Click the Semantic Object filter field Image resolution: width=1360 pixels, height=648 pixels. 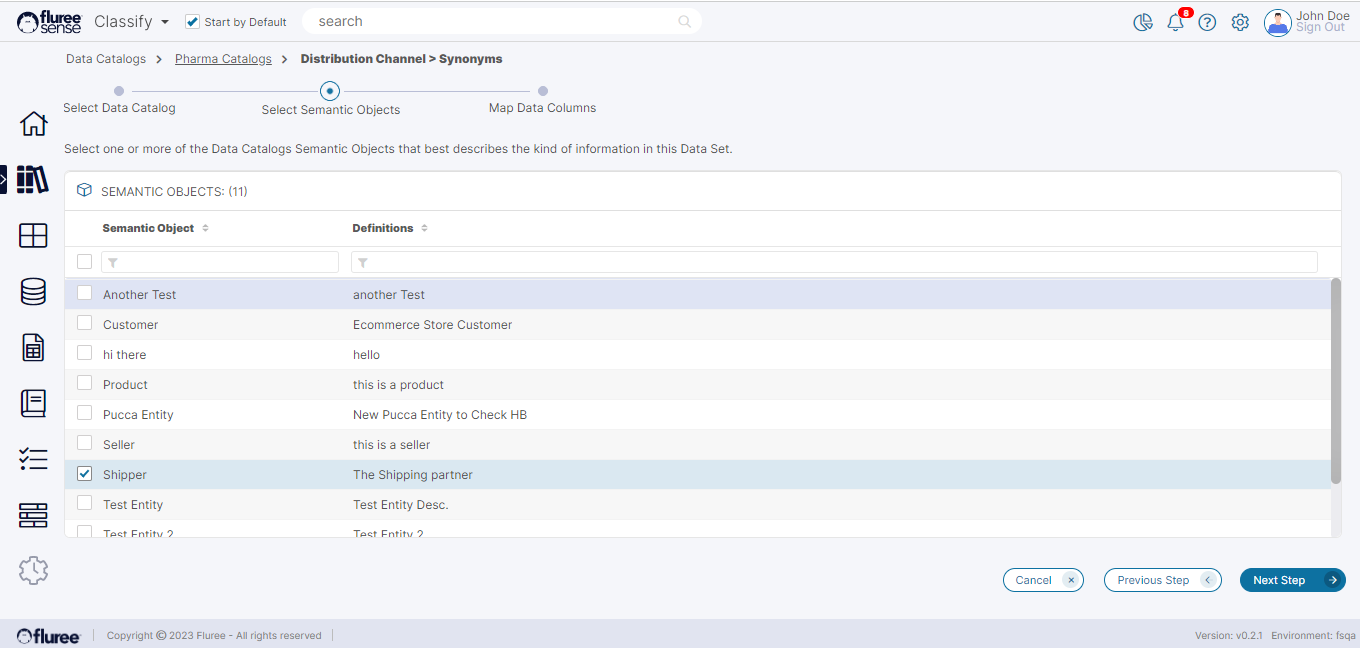coord(220,262)
